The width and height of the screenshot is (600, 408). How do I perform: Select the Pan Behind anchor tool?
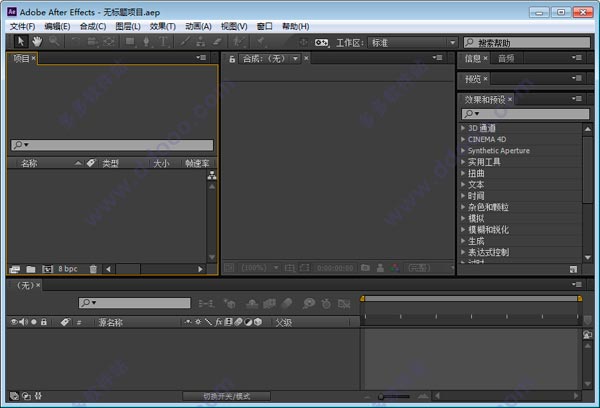coord(109,41)
